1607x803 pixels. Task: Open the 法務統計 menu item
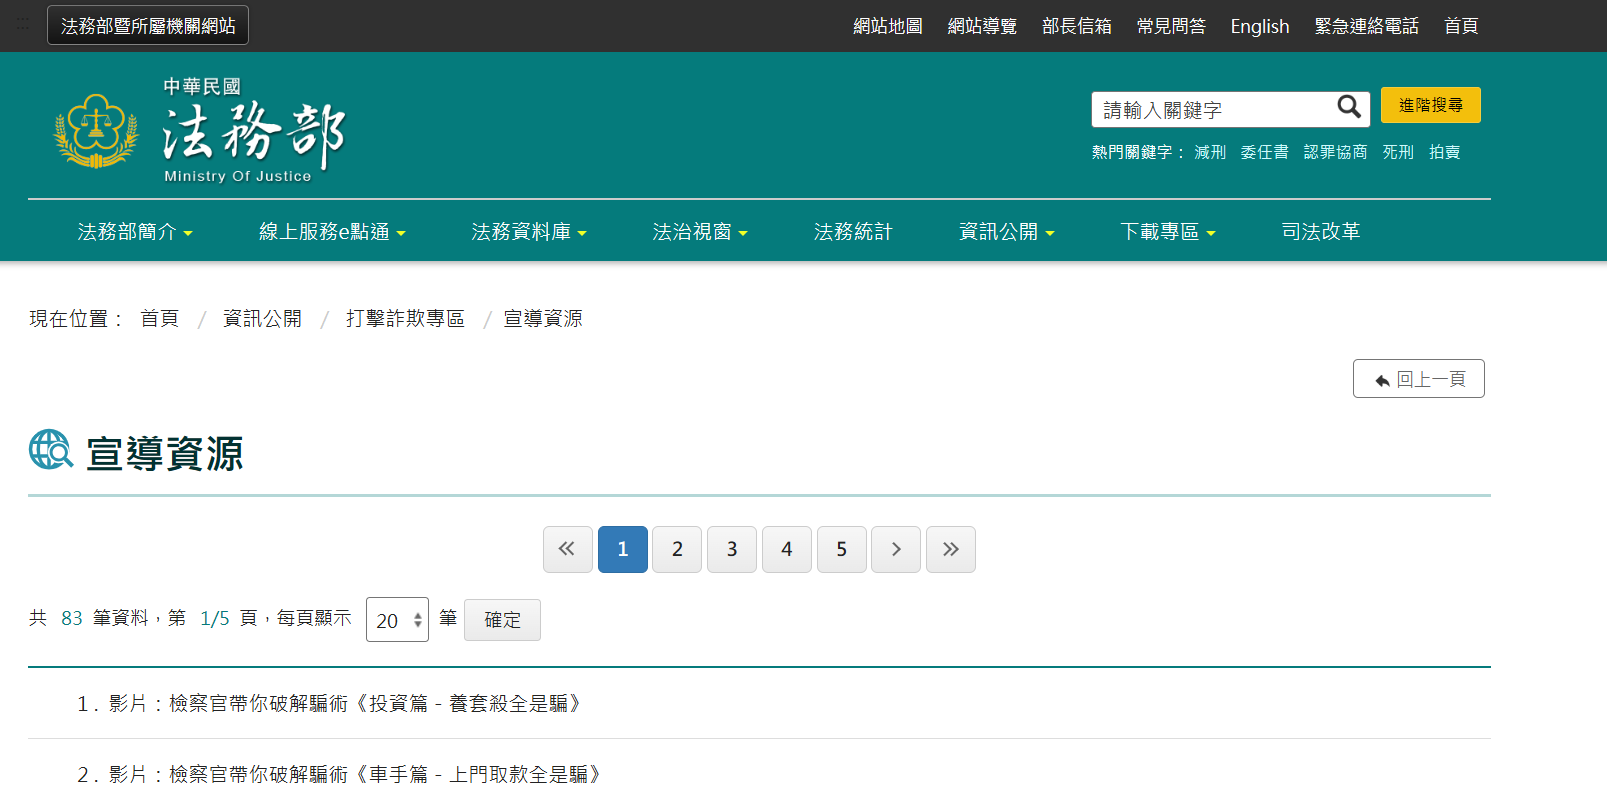click(x=853, y=232)
